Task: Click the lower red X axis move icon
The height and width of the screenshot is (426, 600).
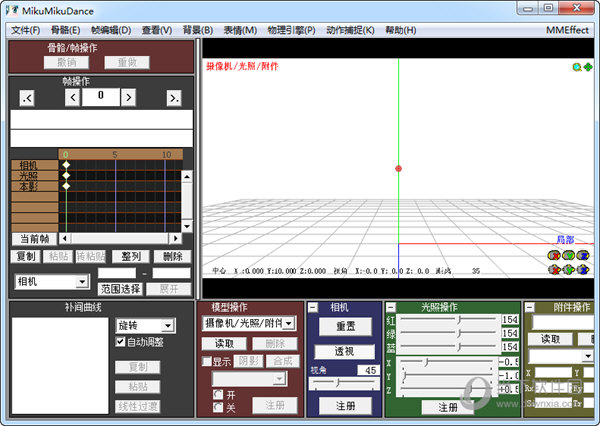Action: point(554,270)
